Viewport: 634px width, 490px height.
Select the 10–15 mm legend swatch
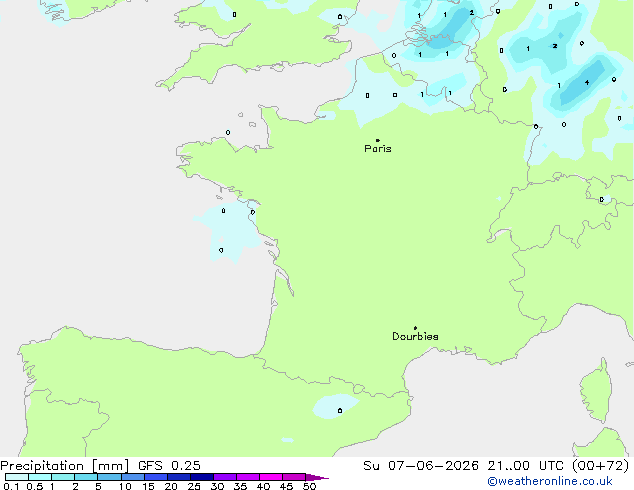click(x=133, y=477)
